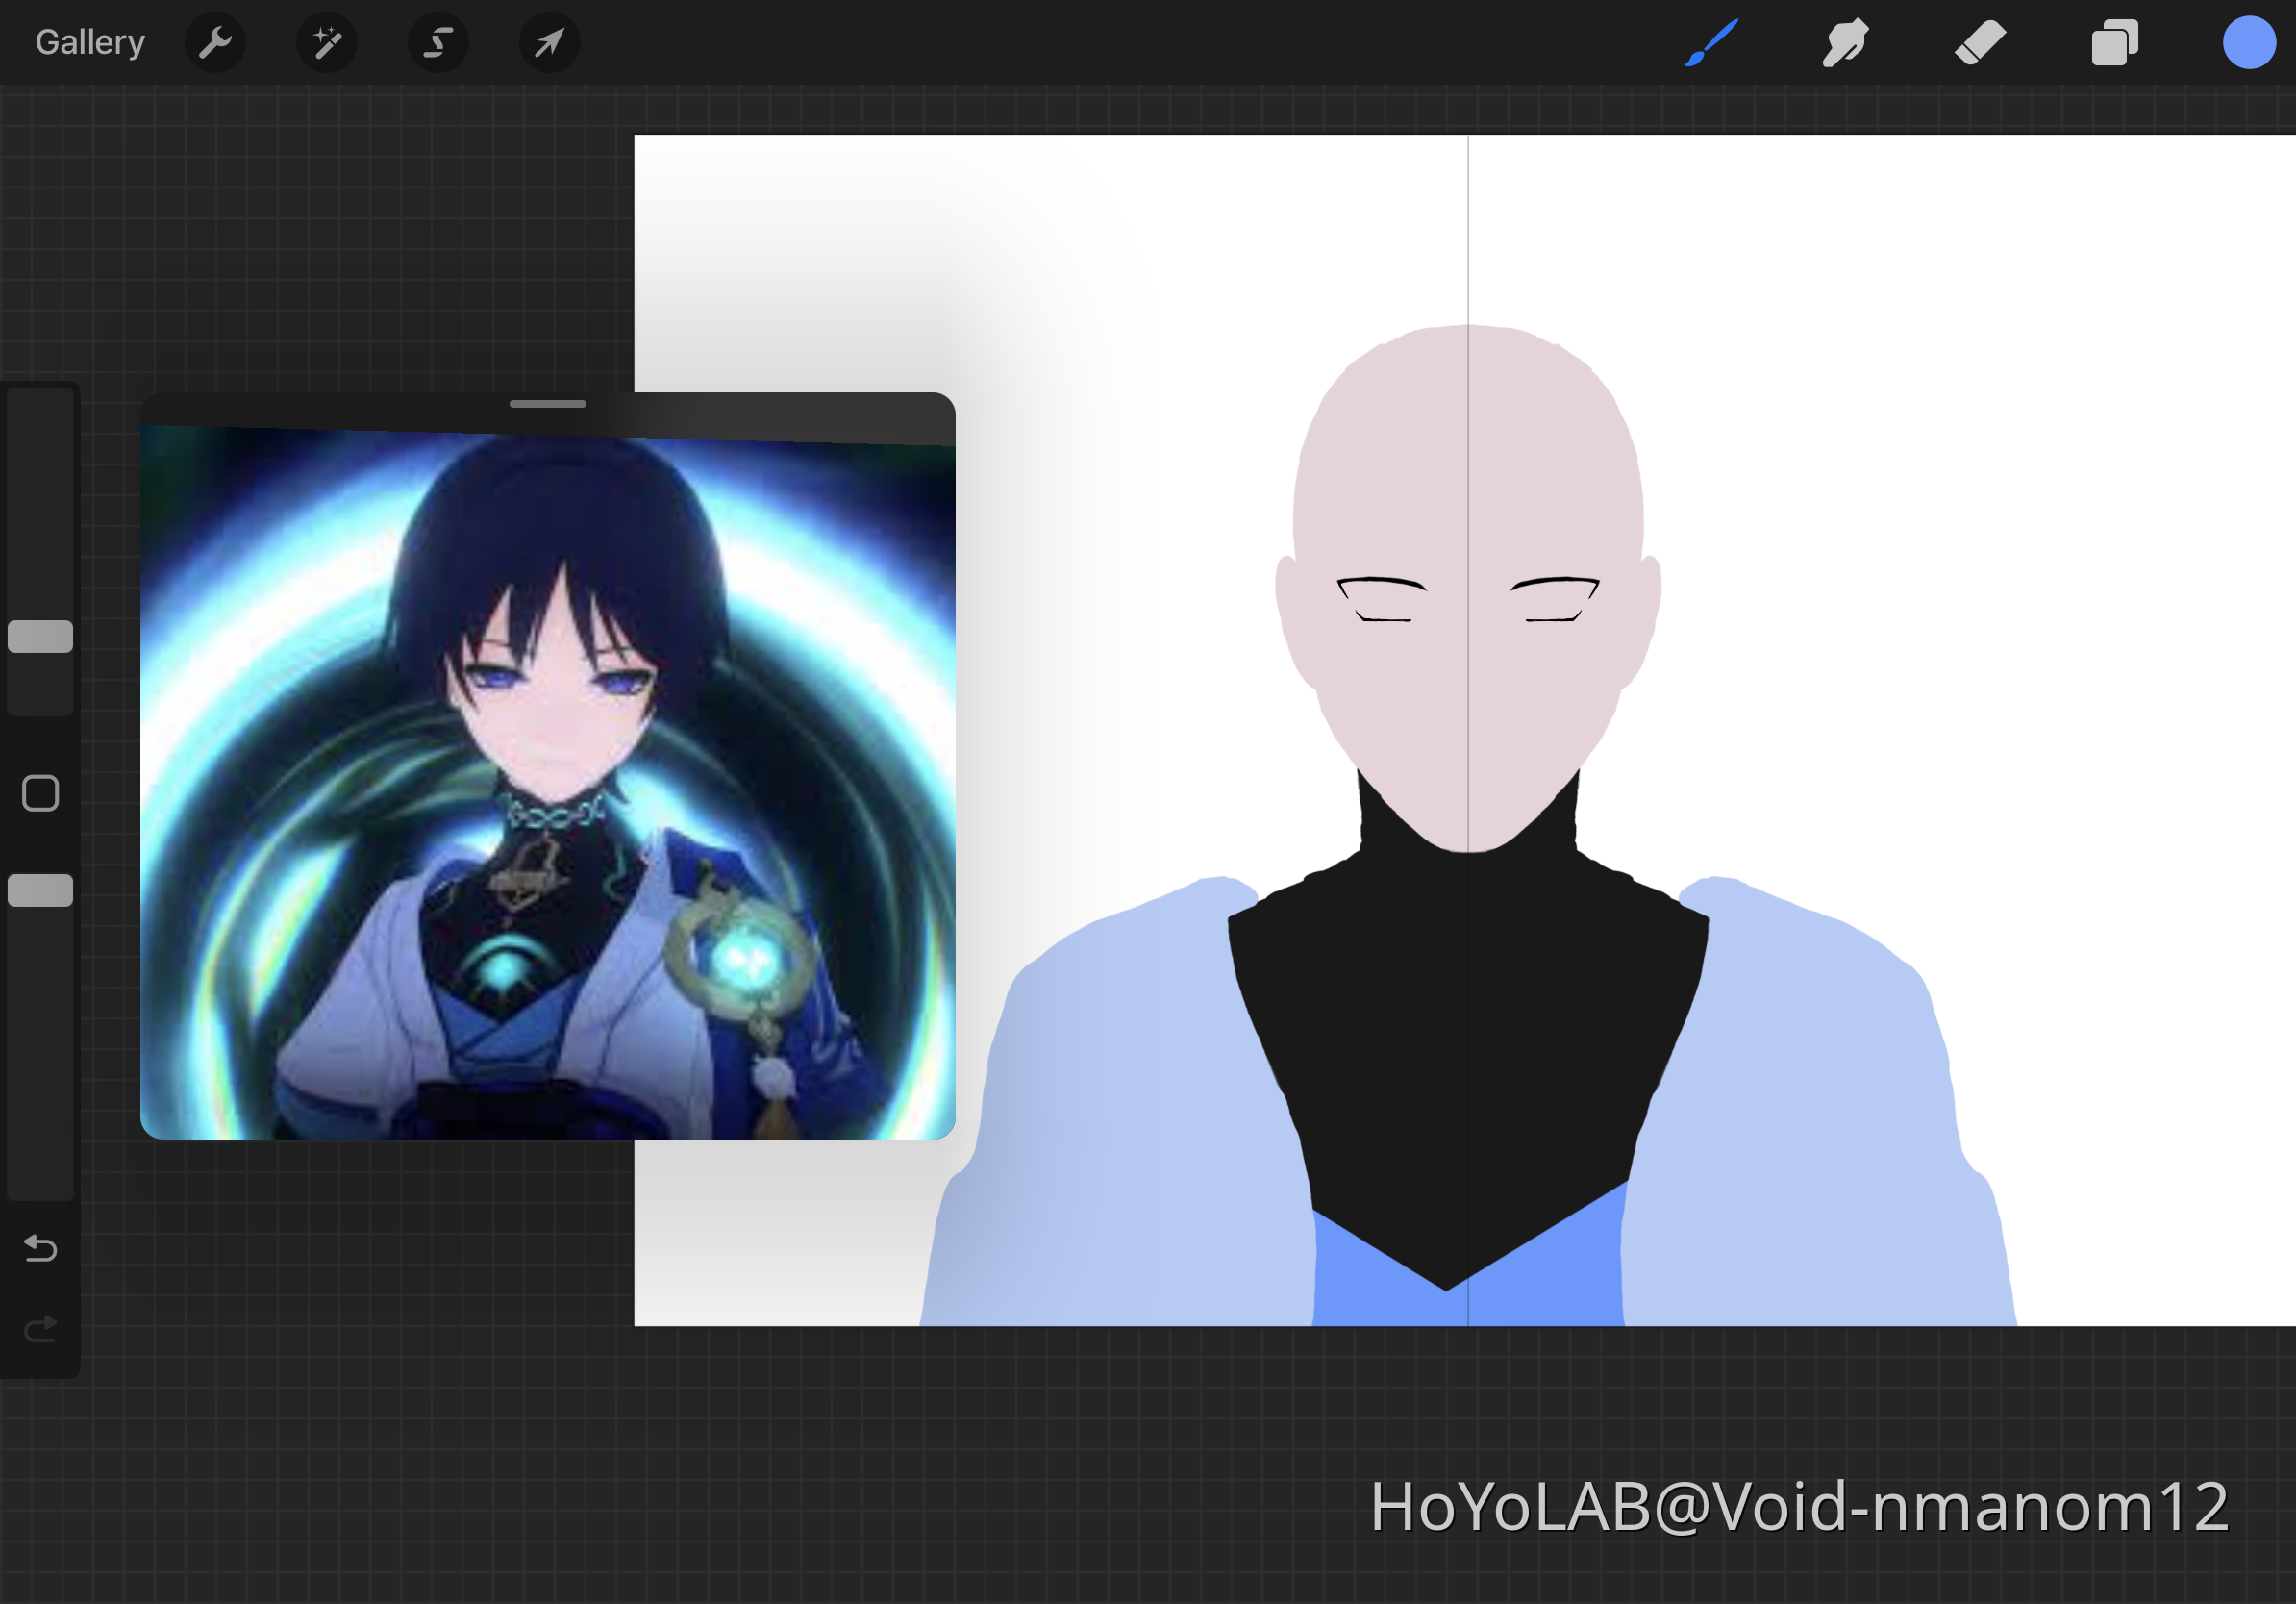Redo the last undone action
Screen dimensions: 2296x1604
pyautogui.click(x=40, y=1329)
